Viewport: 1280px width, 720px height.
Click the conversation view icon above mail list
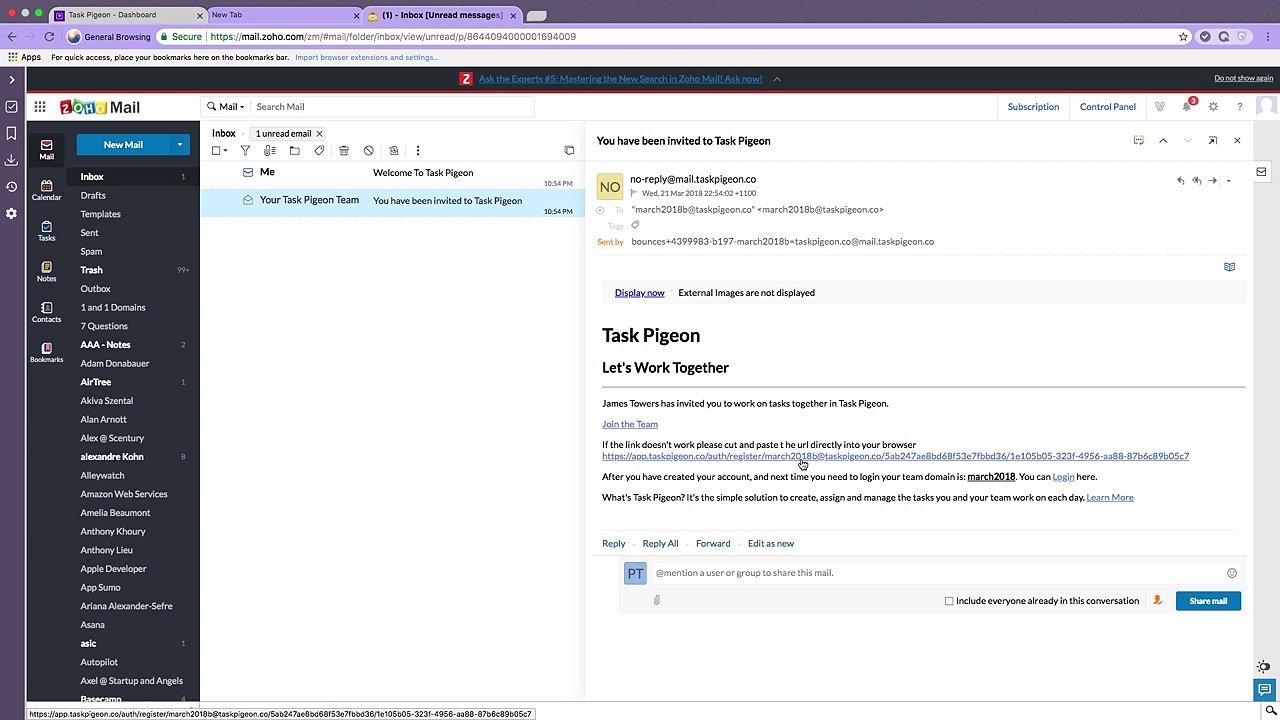click(569, 150)
